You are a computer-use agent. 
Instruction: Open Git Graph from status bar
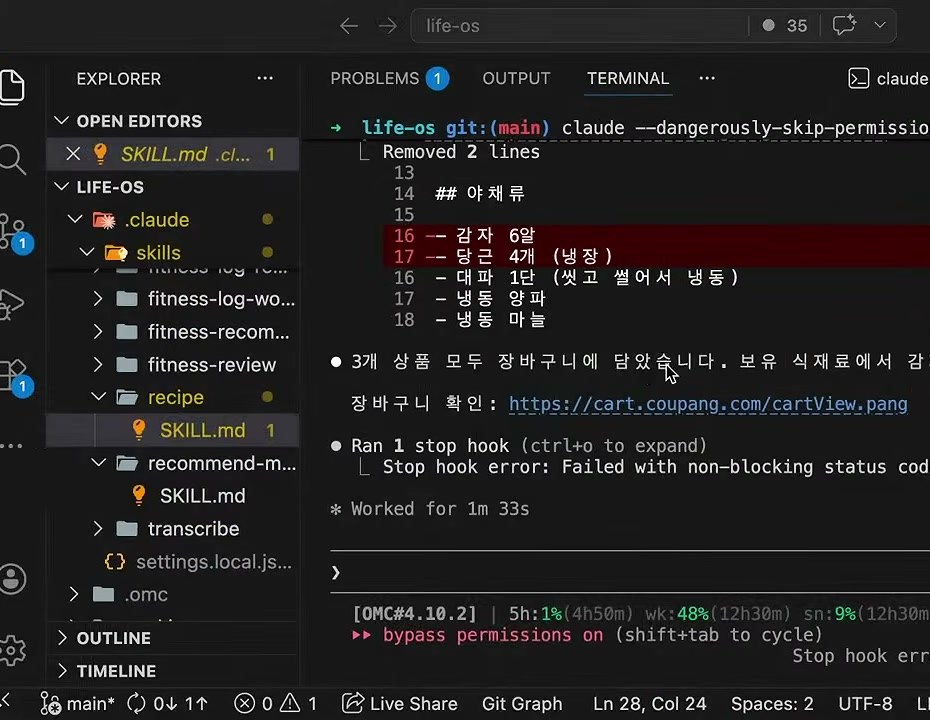click(522, 704)
